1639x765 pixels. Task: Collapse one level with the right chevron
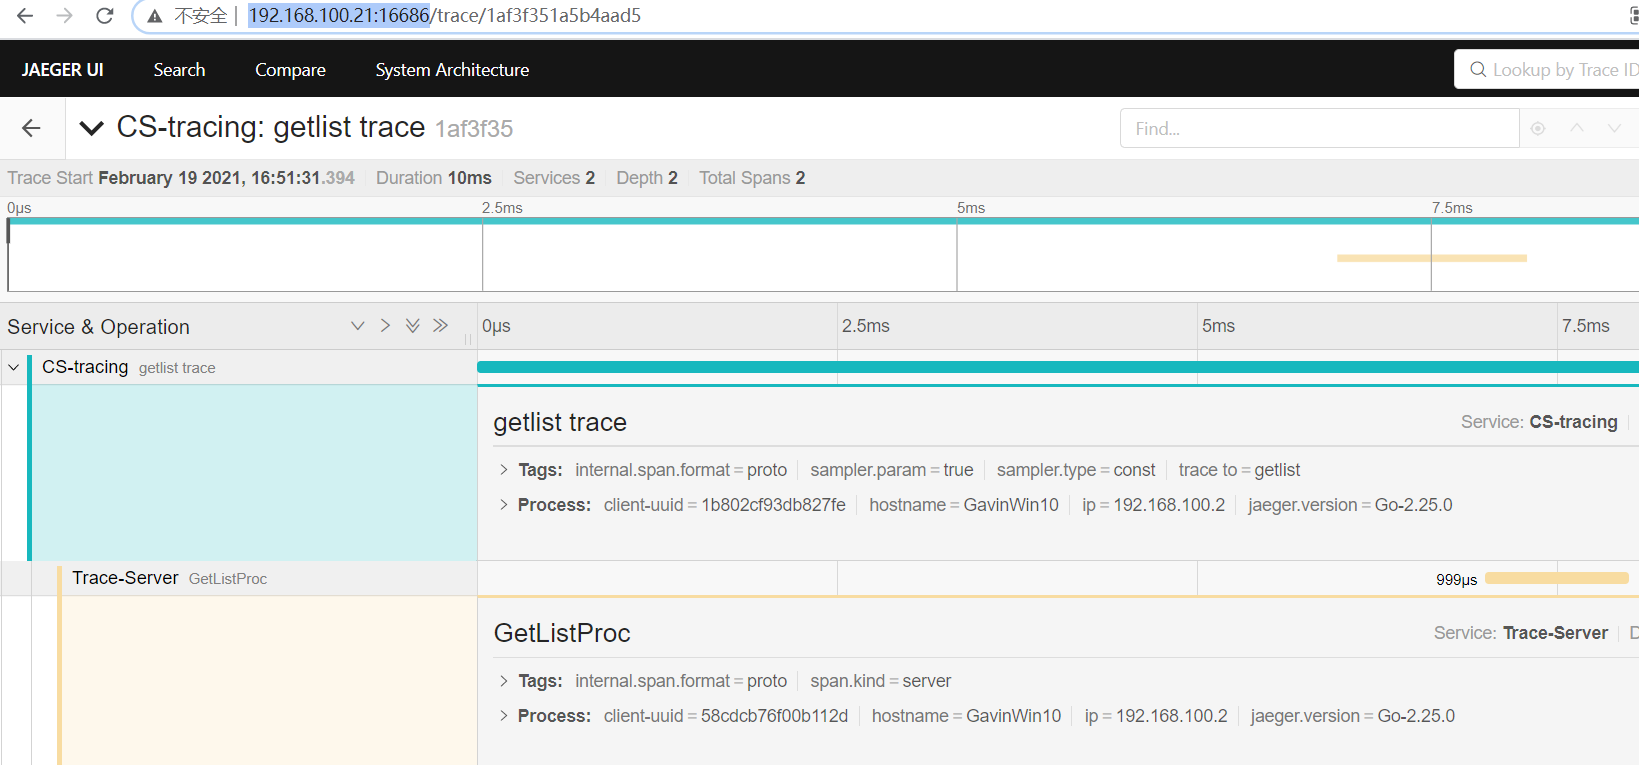click(385, 326)
